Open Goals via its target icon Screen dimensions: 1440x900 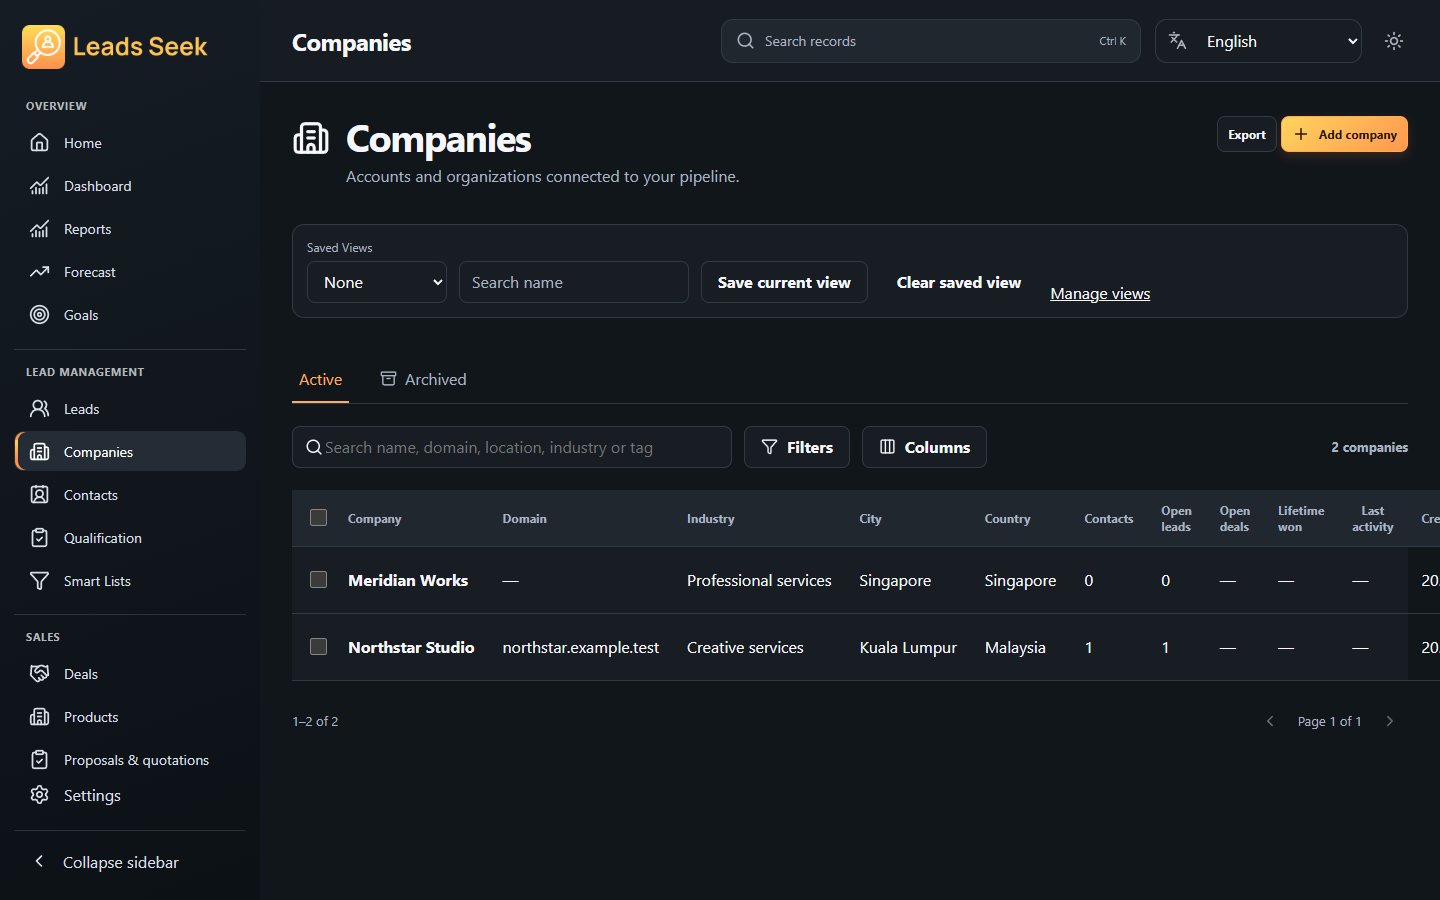click(x=39, y=315)
